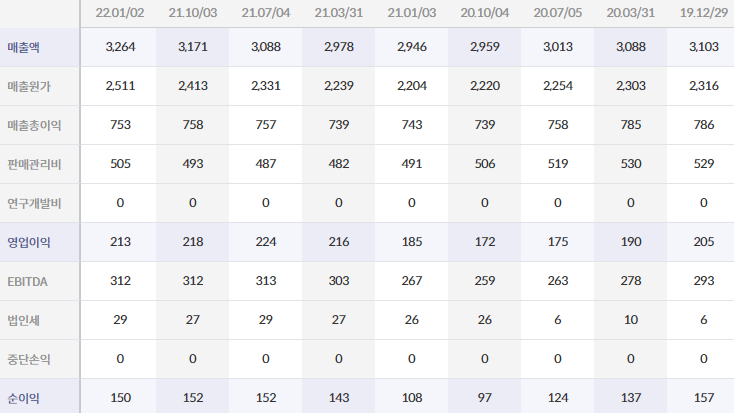
Task: Select 판매관리비 value 519
Action: [x=558, y=163]
